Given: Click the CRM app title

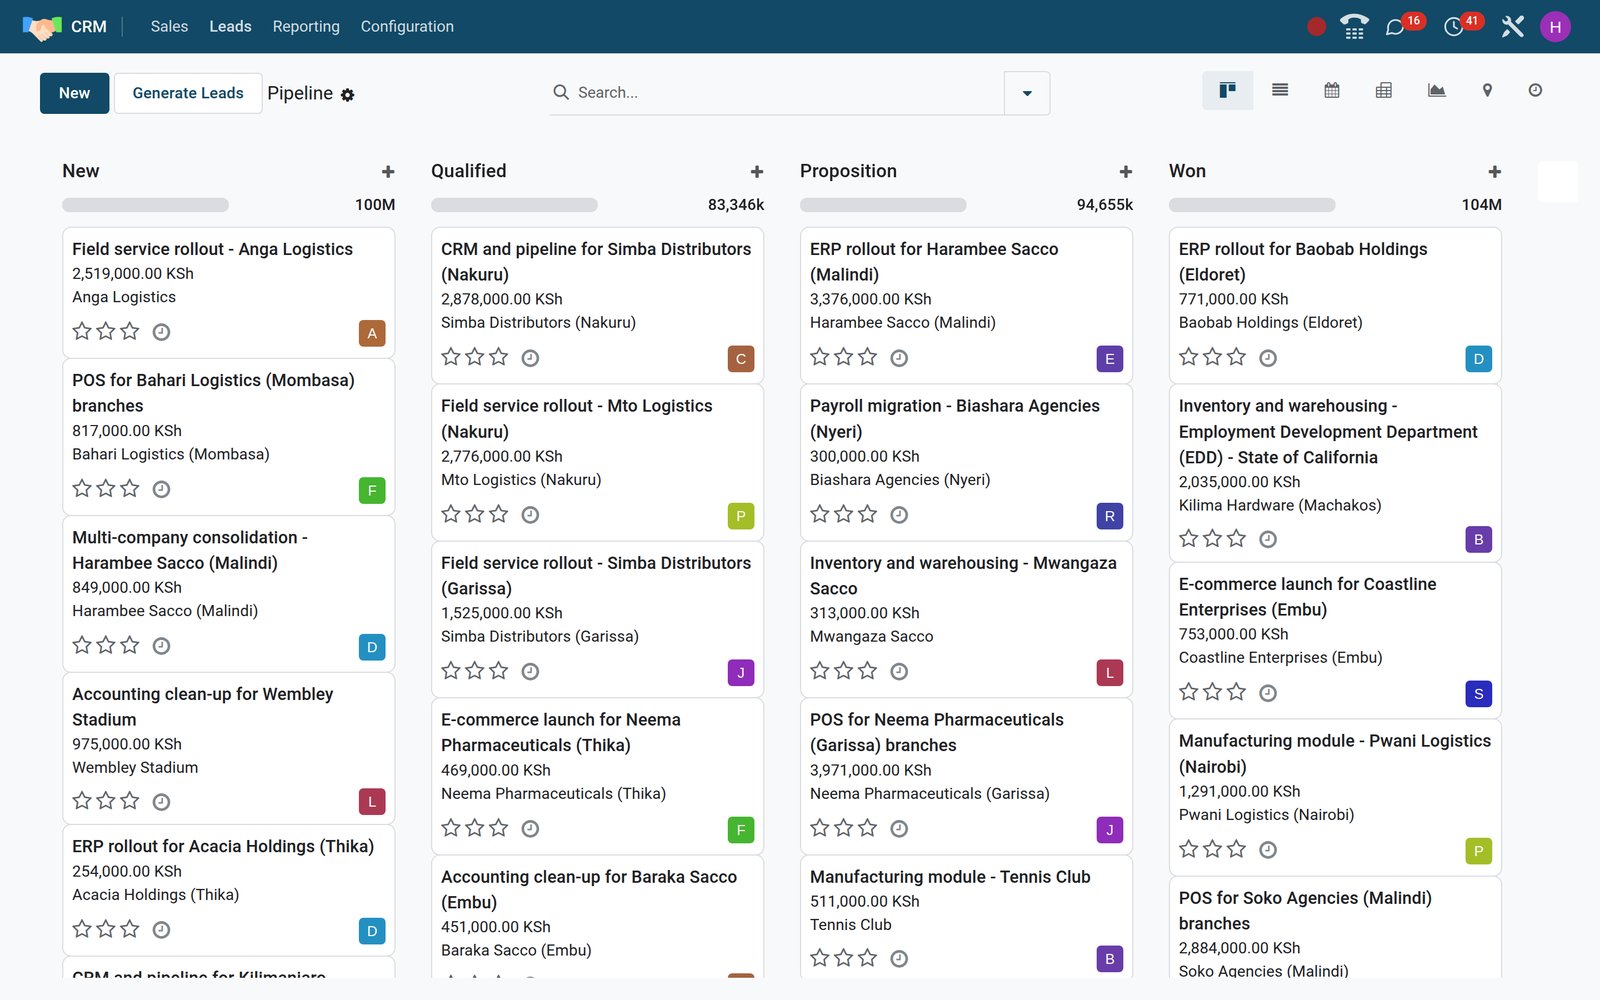Looking at the screenshot, I should pos(89,27).
